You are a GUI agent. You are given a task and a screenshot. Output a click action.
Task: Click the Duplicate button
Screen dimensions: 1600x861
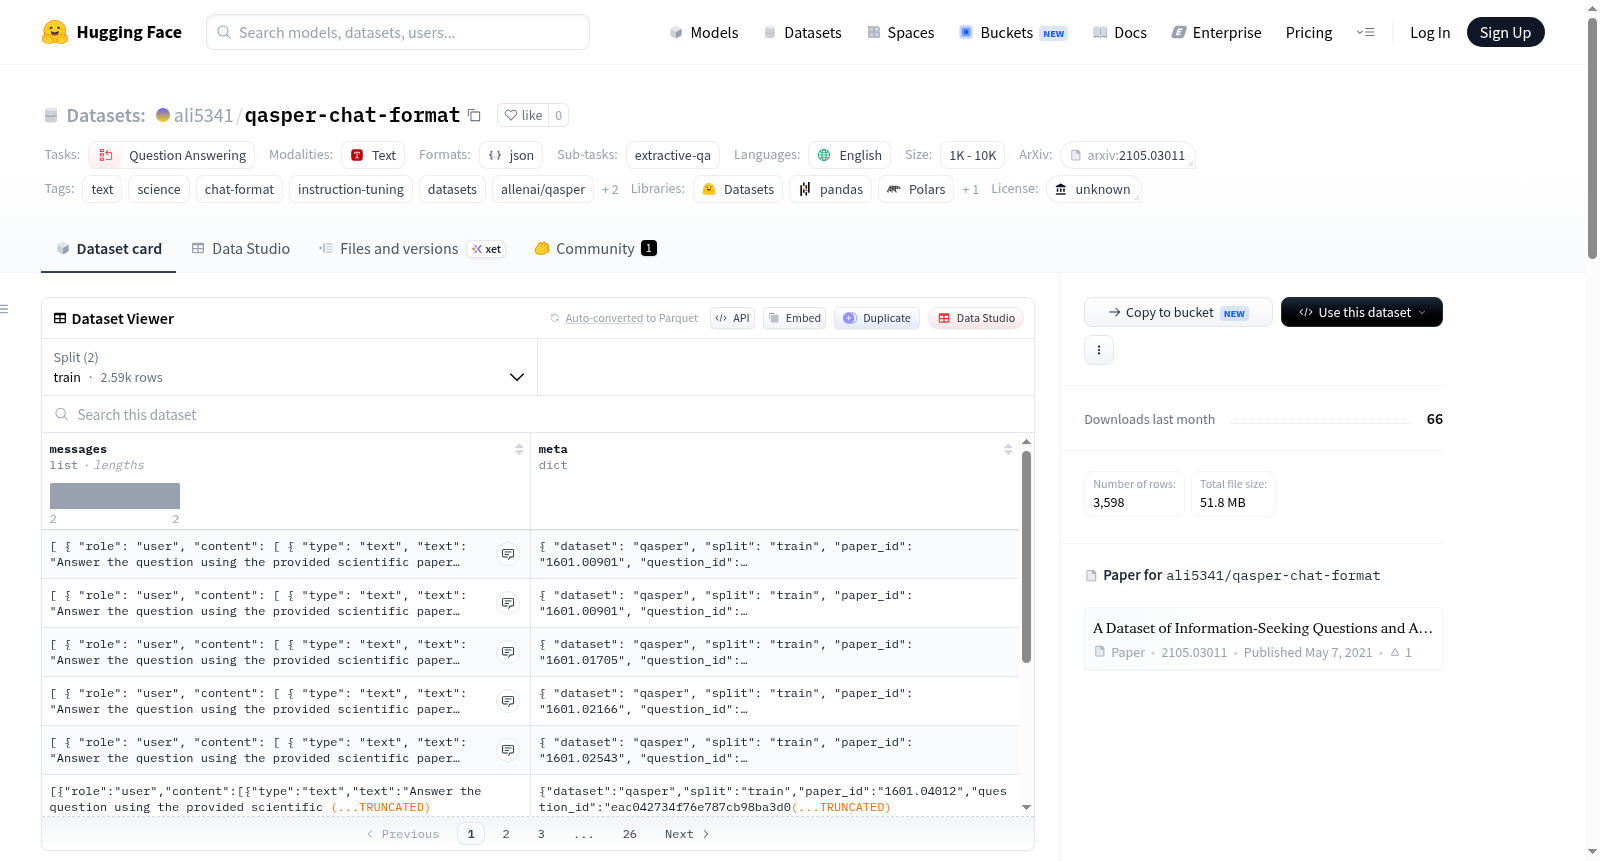coord(876,318)
